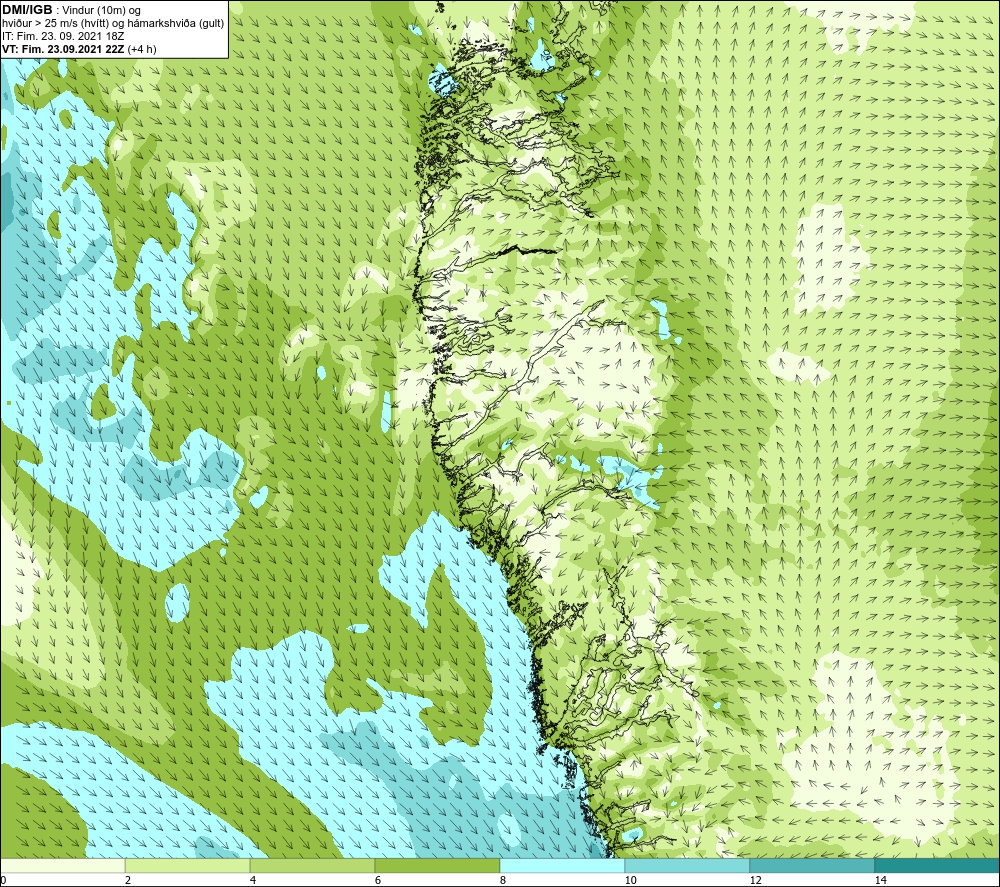Click the 4–6 m/s green swatch
The height and width of the screenshot is (887, 1000).
click(312, 866)
